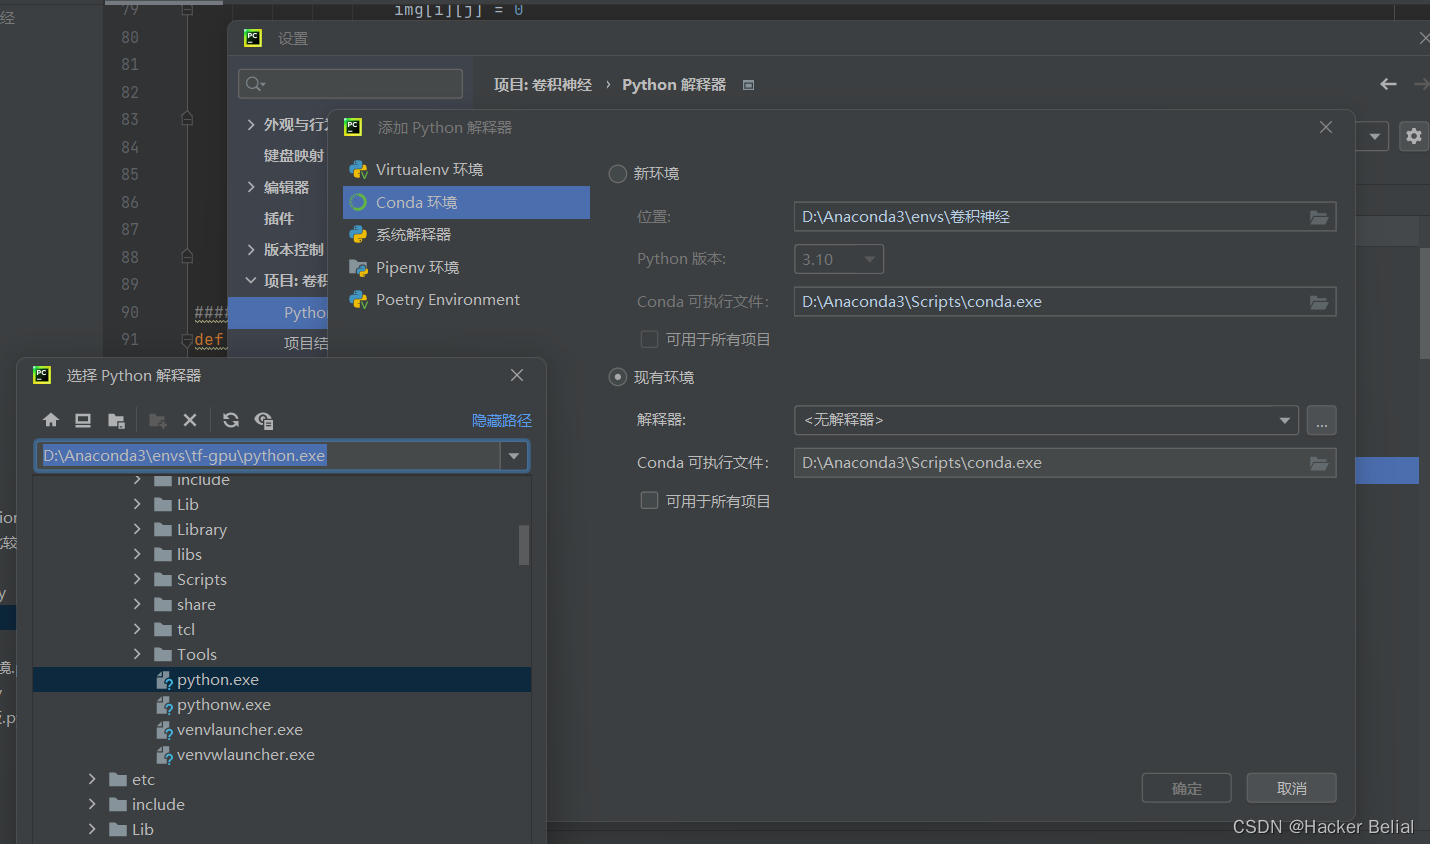
Task: Toggle show hidden files icon
Action: (x=264, y=420)
